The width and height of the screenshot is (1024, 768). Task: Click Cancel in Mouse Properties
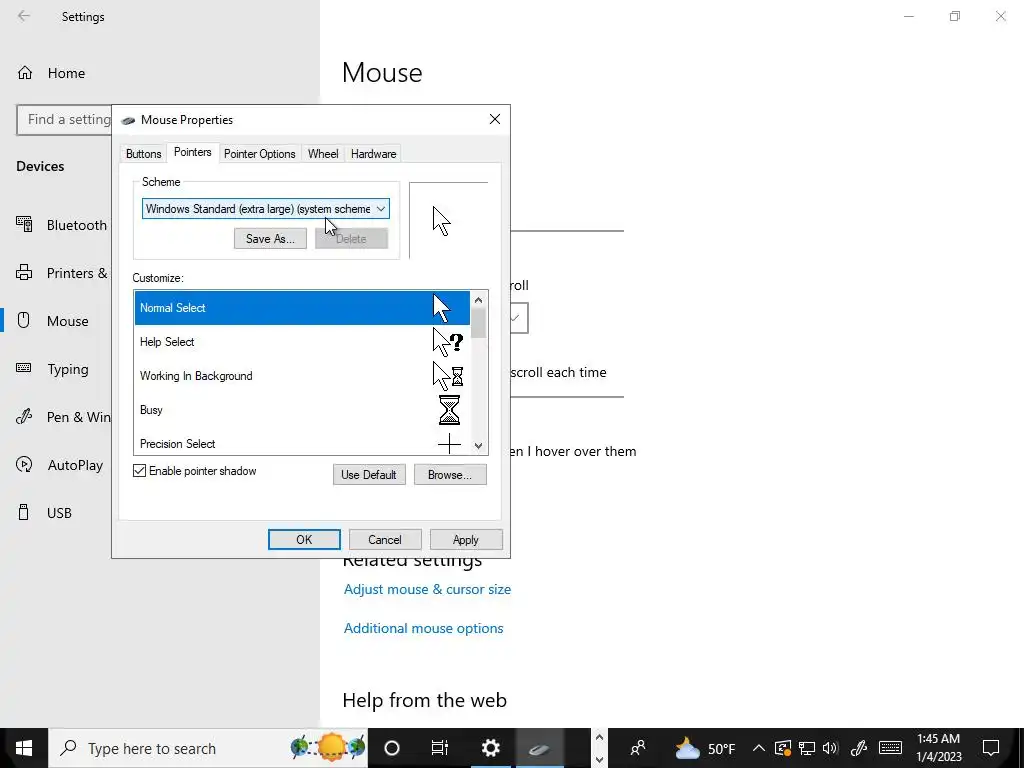pos(385,539)
